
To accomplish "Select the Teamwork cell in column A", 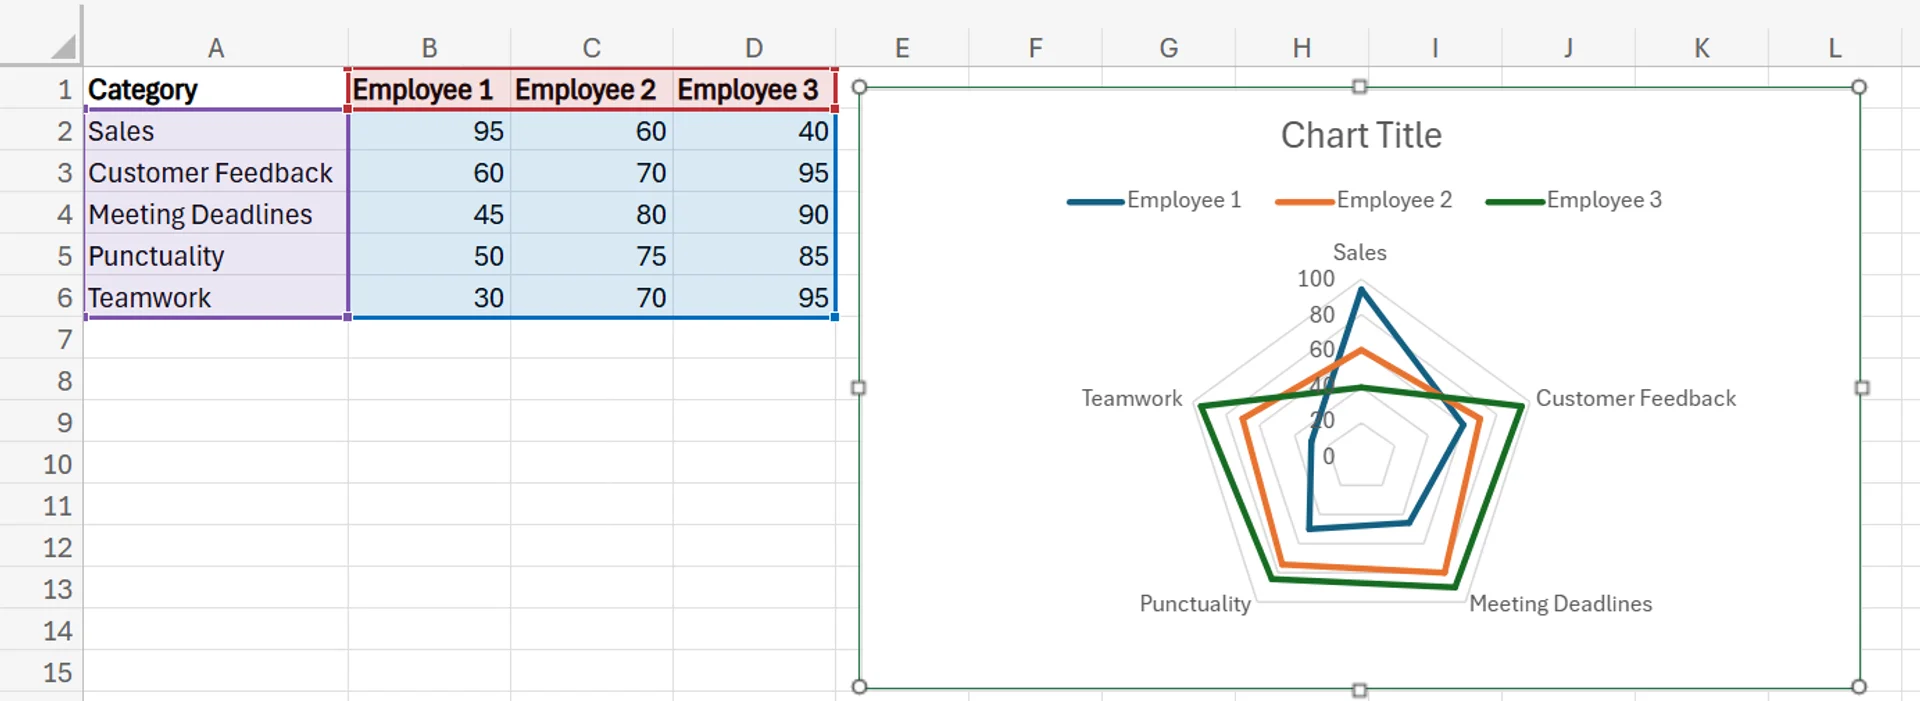I will pyautogui.click(x=216, y=297).
